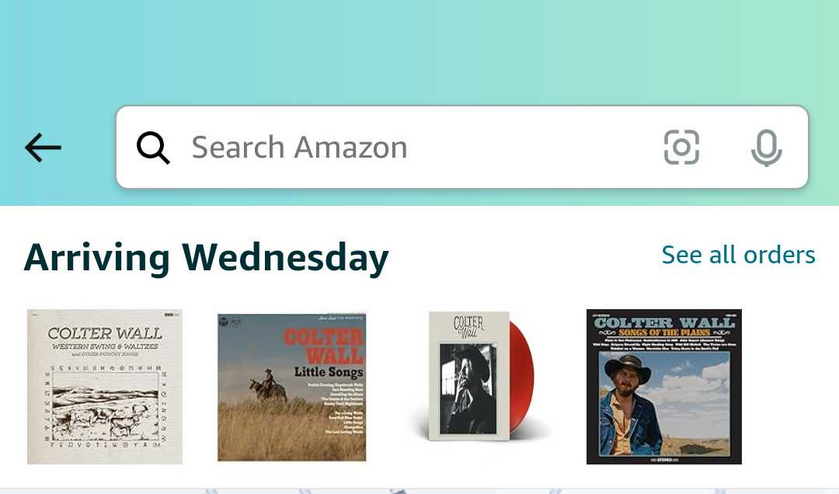Screen dimensions: 839x494
Task: Tap the Colter Wall title on the Western Swing cover
Action: (105, 333)
